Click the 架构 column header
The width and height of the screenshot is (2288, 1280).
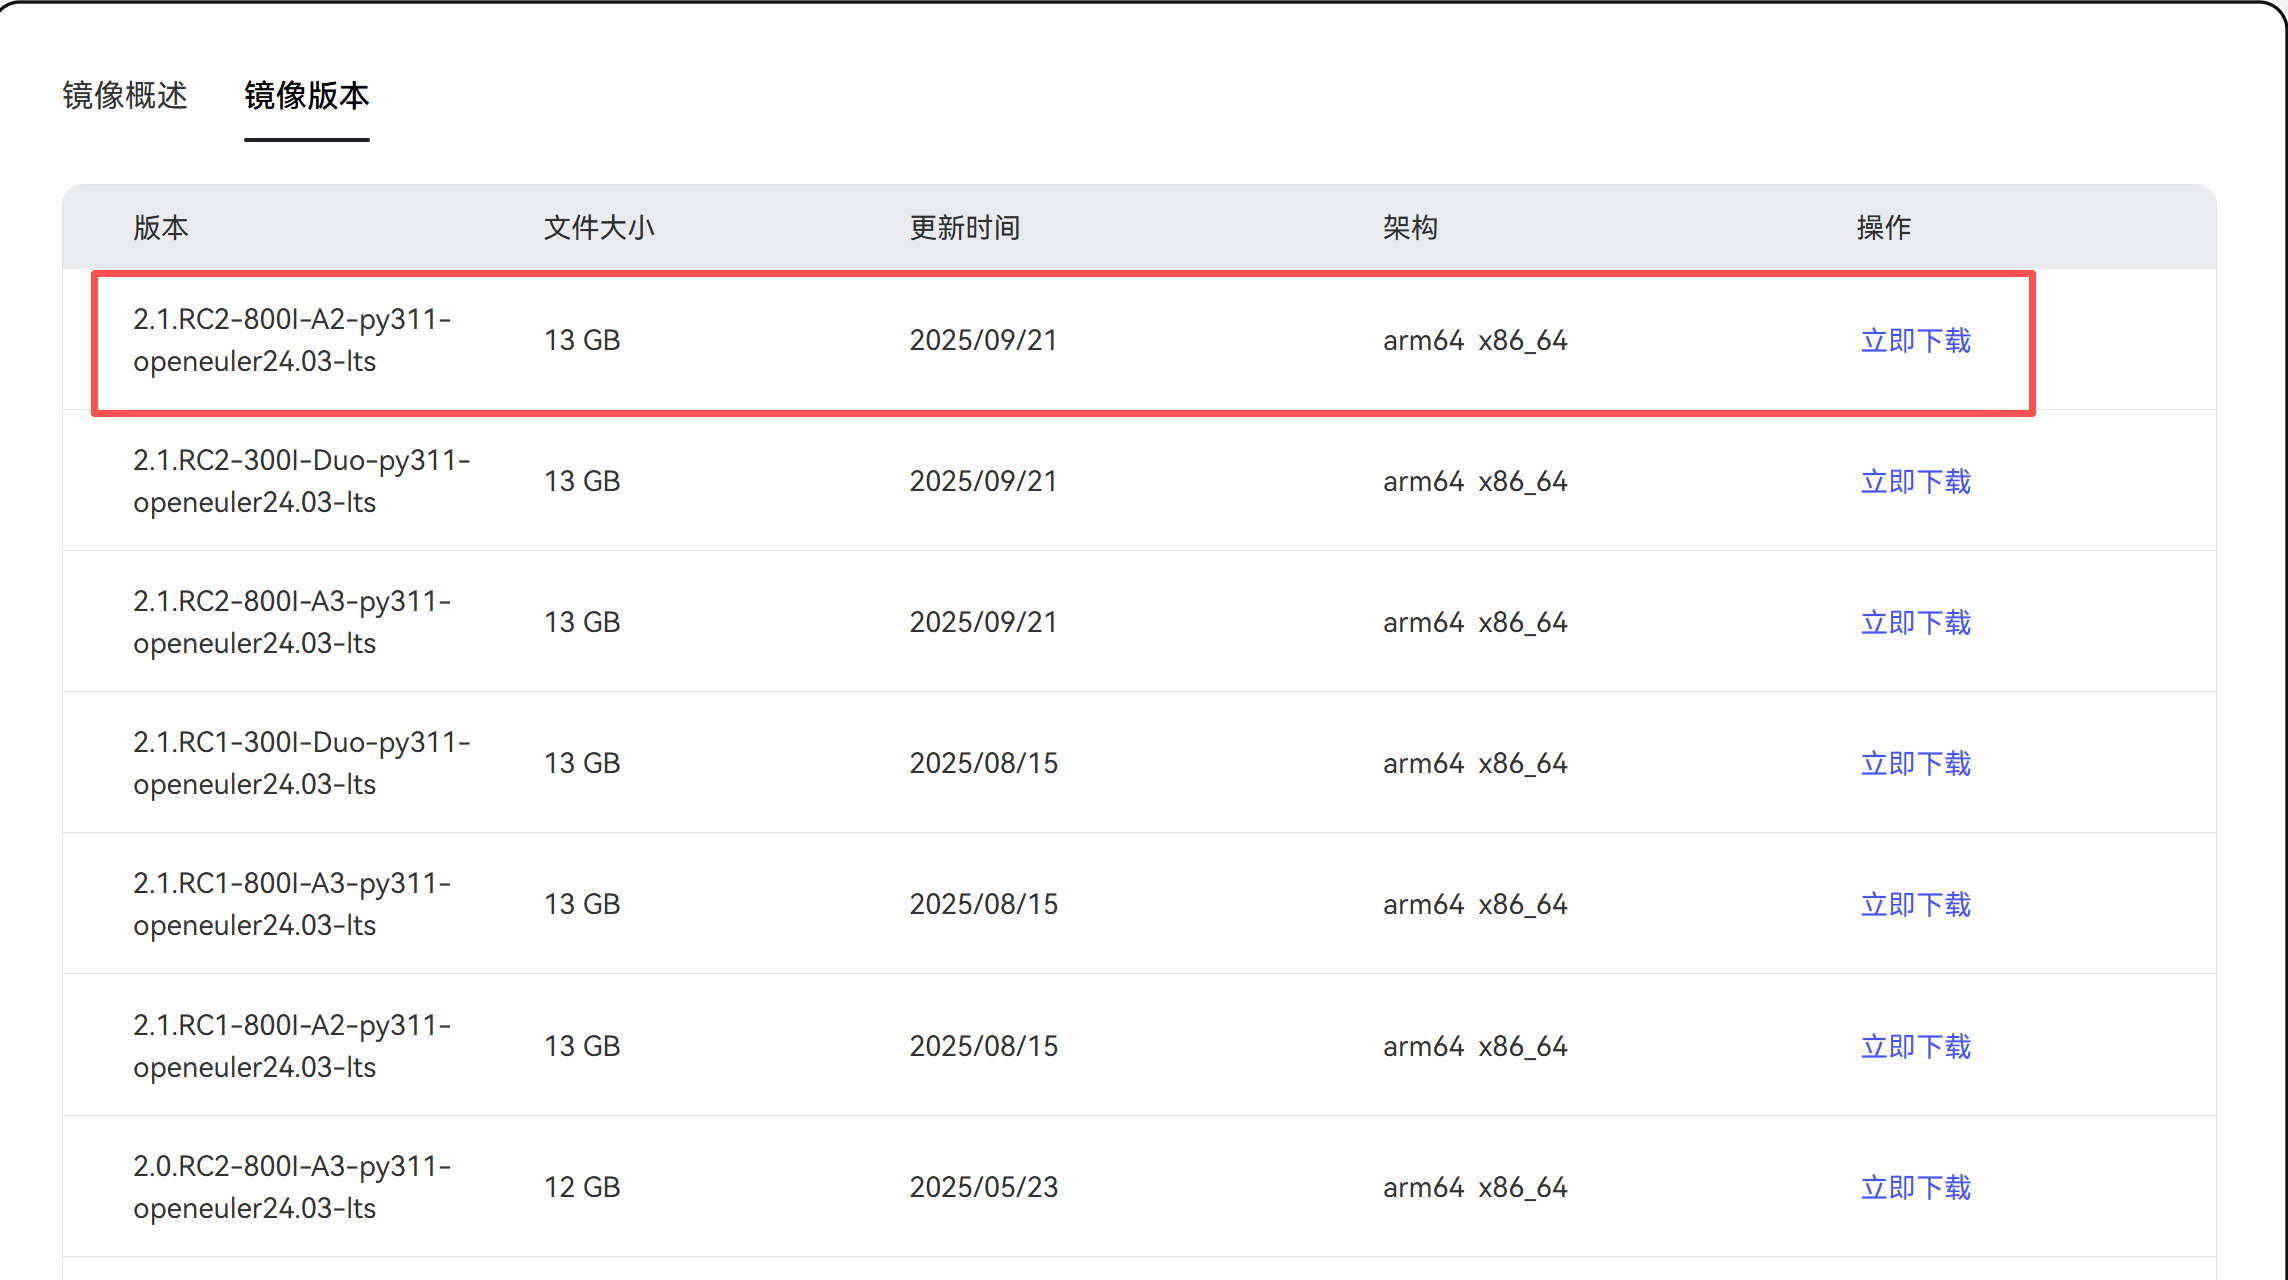1410,228
